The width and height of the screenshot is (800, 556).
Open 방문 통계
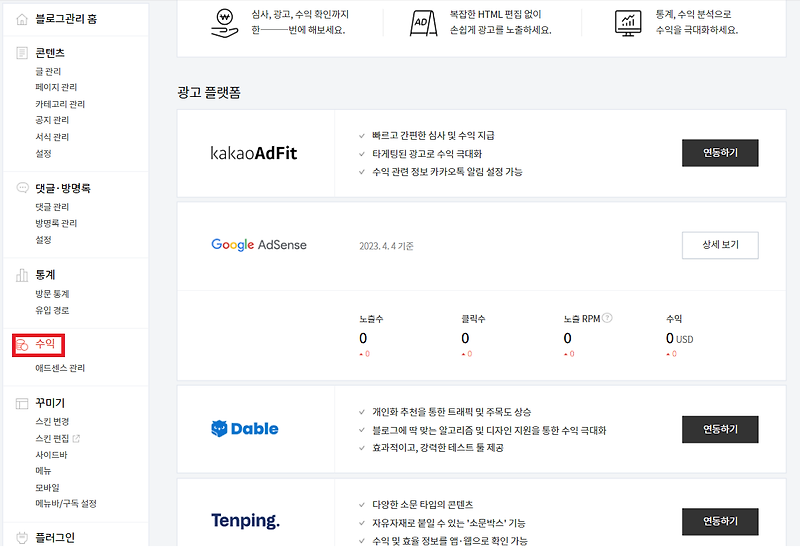52,294
